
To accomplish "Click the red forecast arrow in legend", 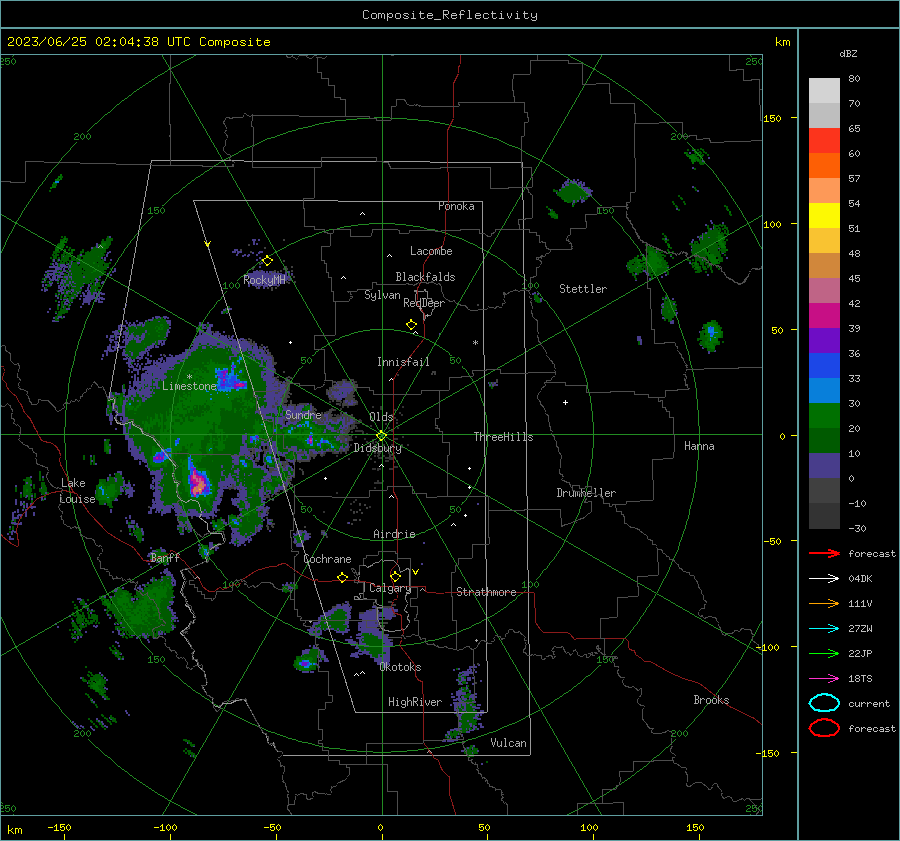I will 824,553.
